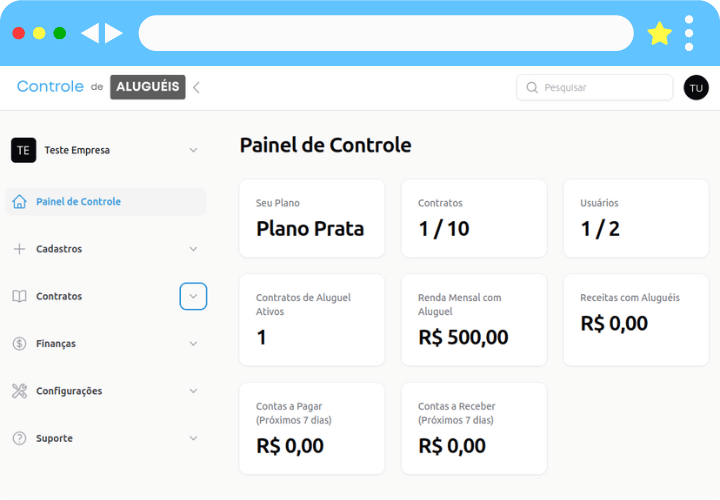Image resolution: width=720 pixels, height=500 pixels.
Task: Click the Controle de Aluguéis logo
Action: point(100,87)
